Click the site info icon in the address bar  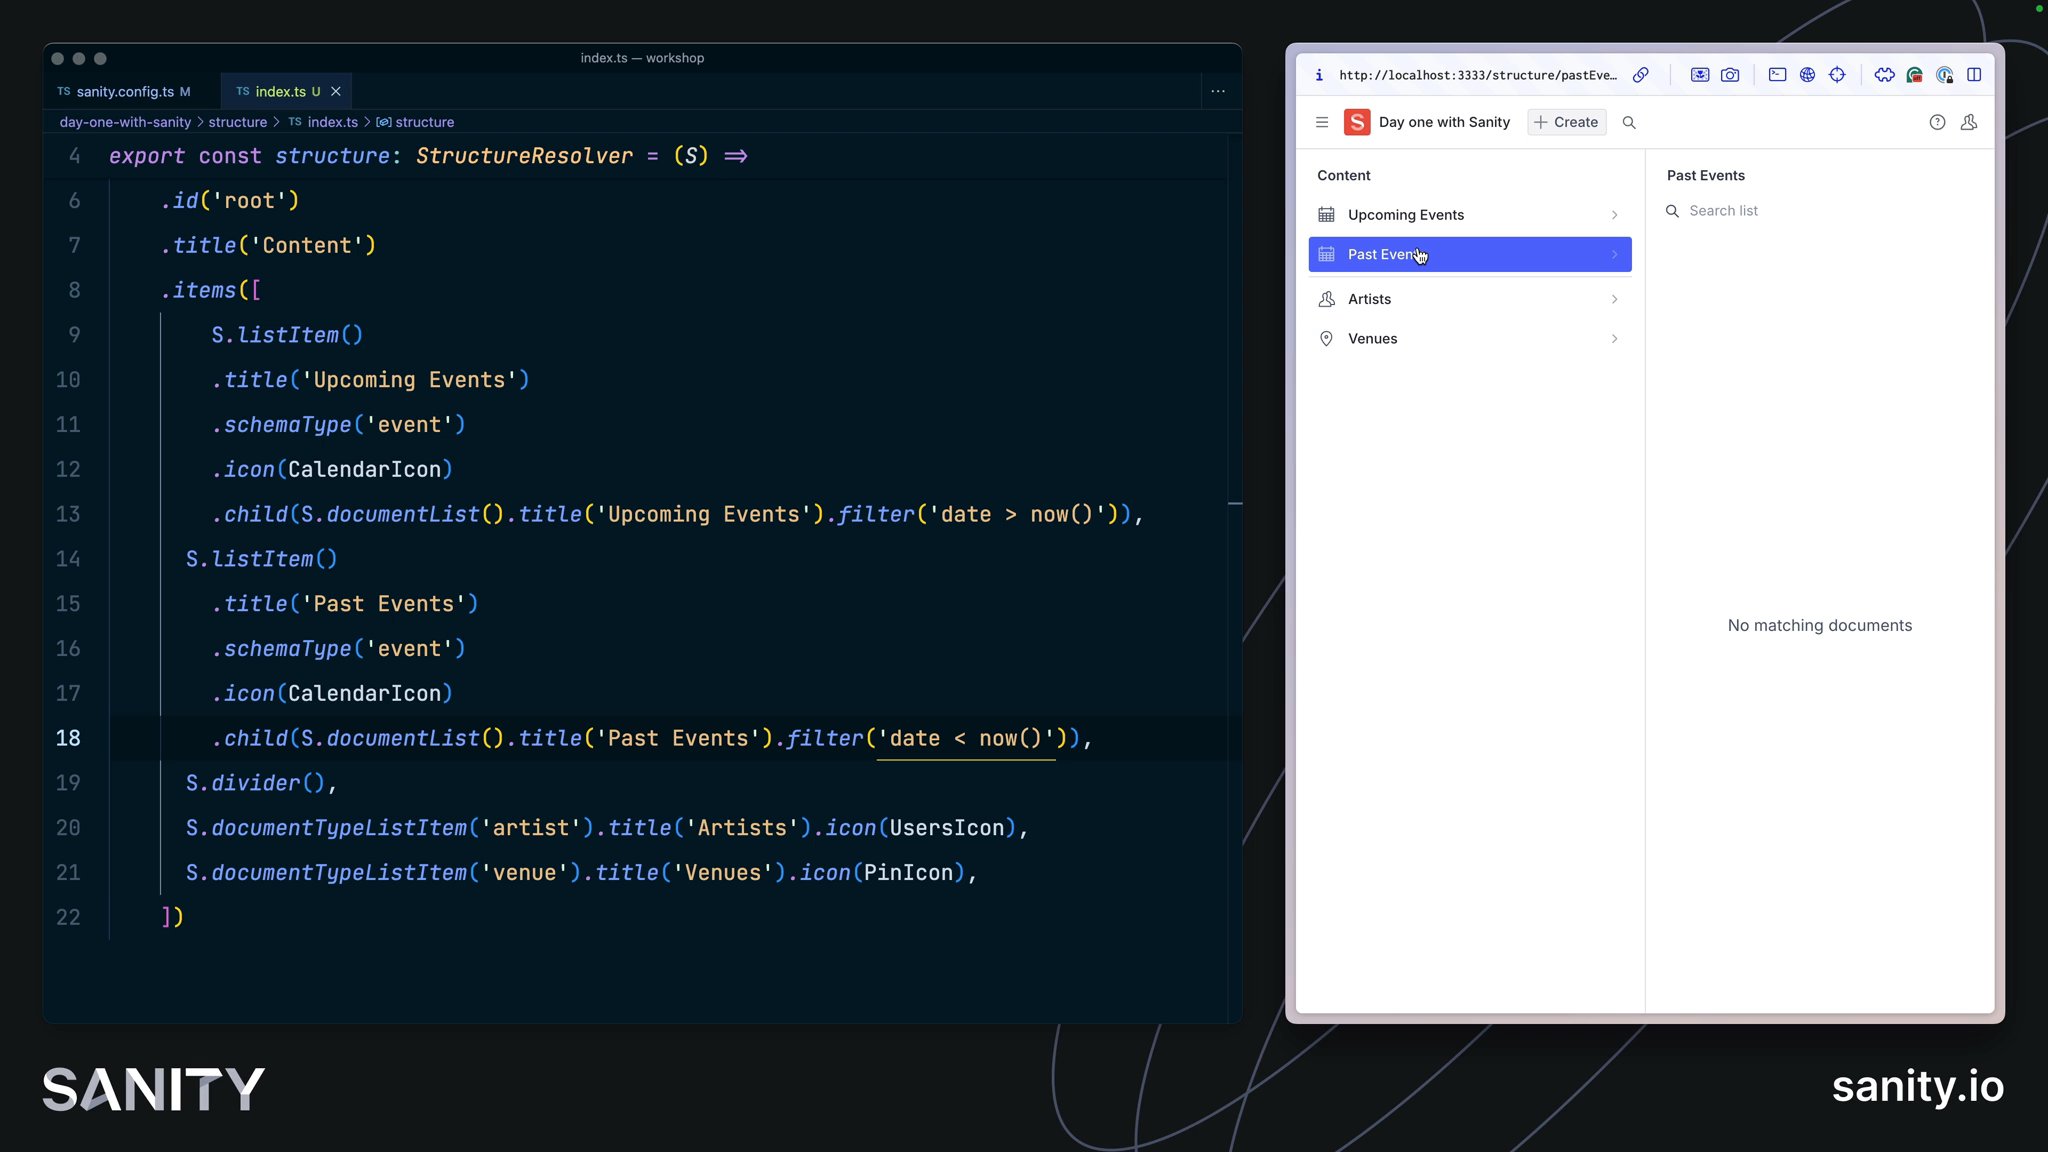point(1319,75)
